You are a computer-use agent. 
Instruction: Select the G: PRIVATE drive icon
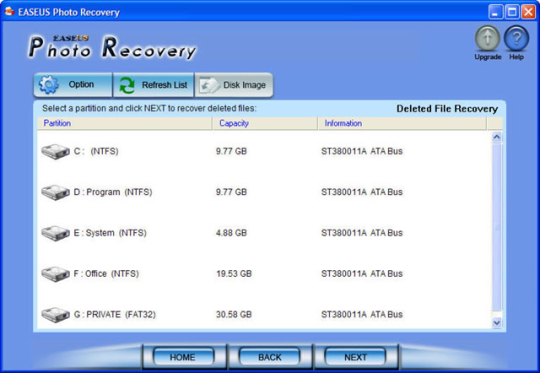click(55, 315)
